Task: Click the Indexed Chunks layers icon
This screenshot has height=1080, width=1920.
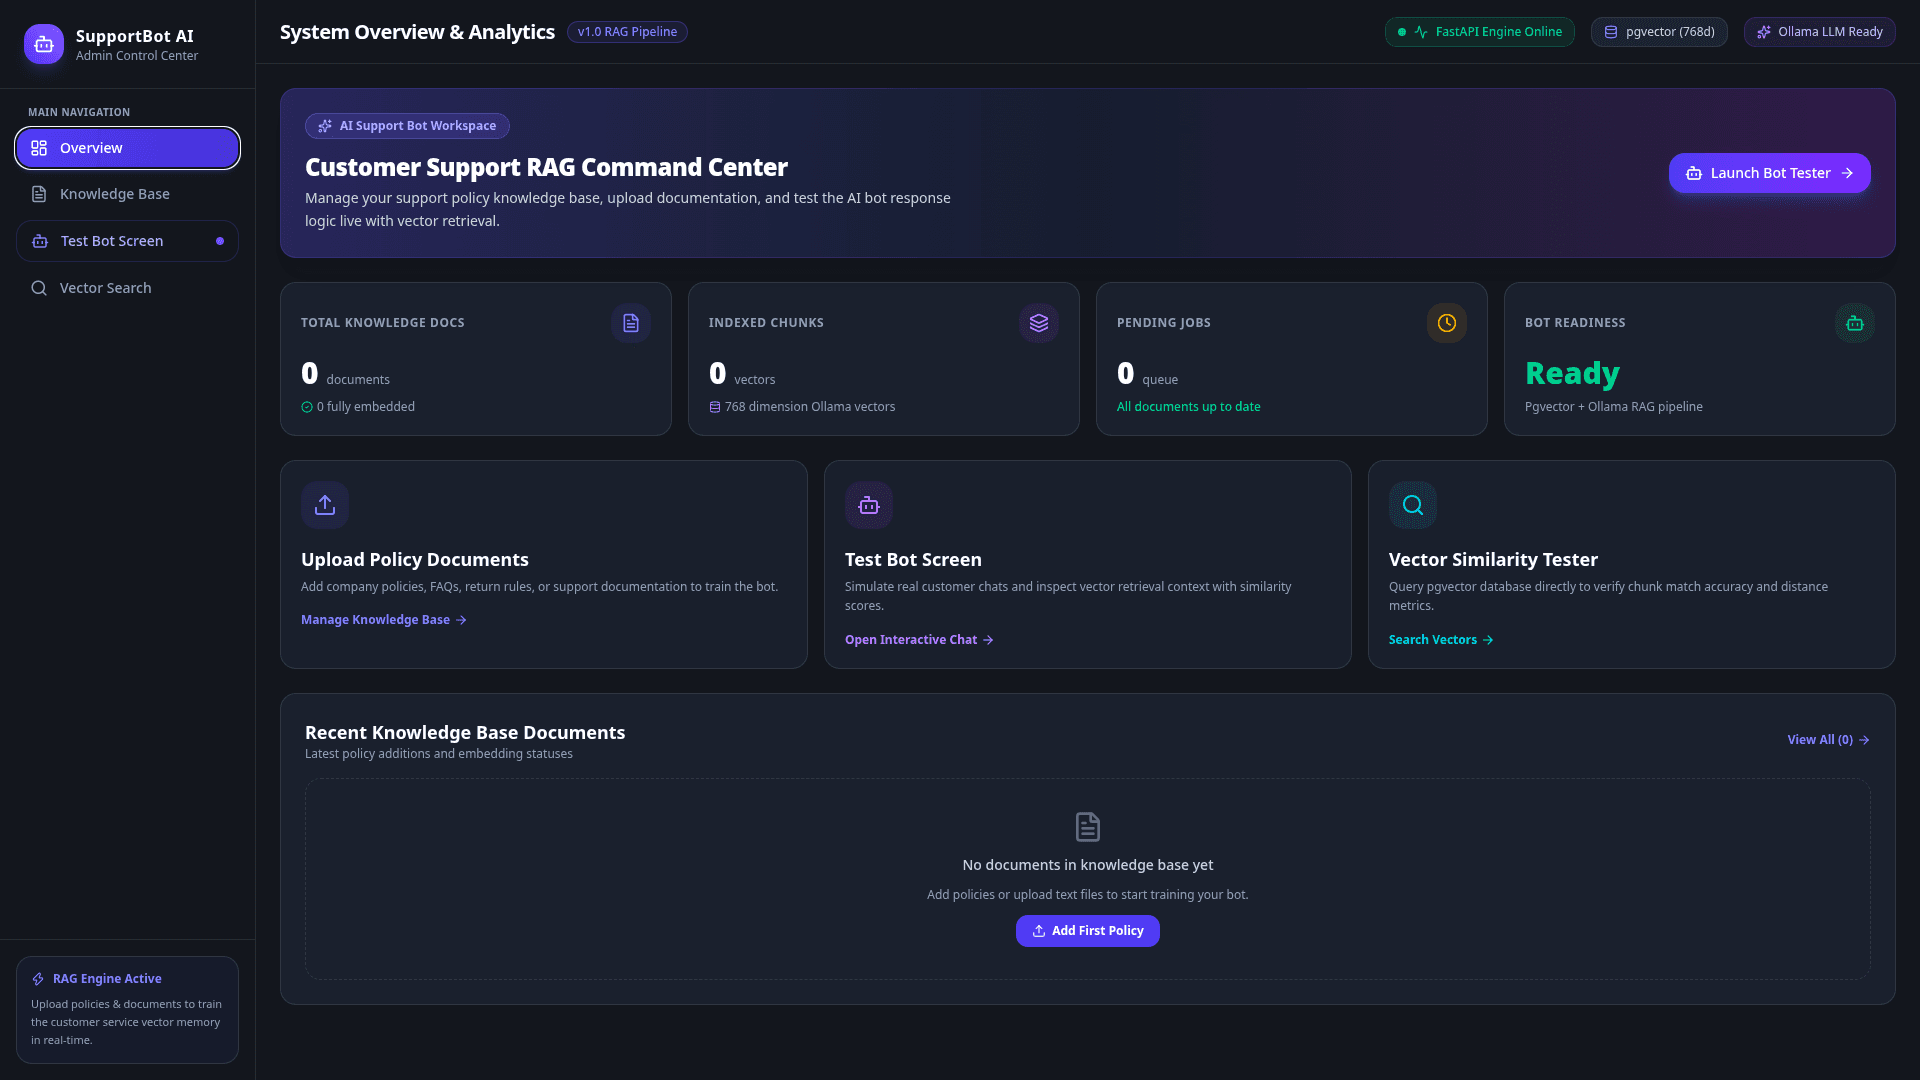Action: 1039,323
